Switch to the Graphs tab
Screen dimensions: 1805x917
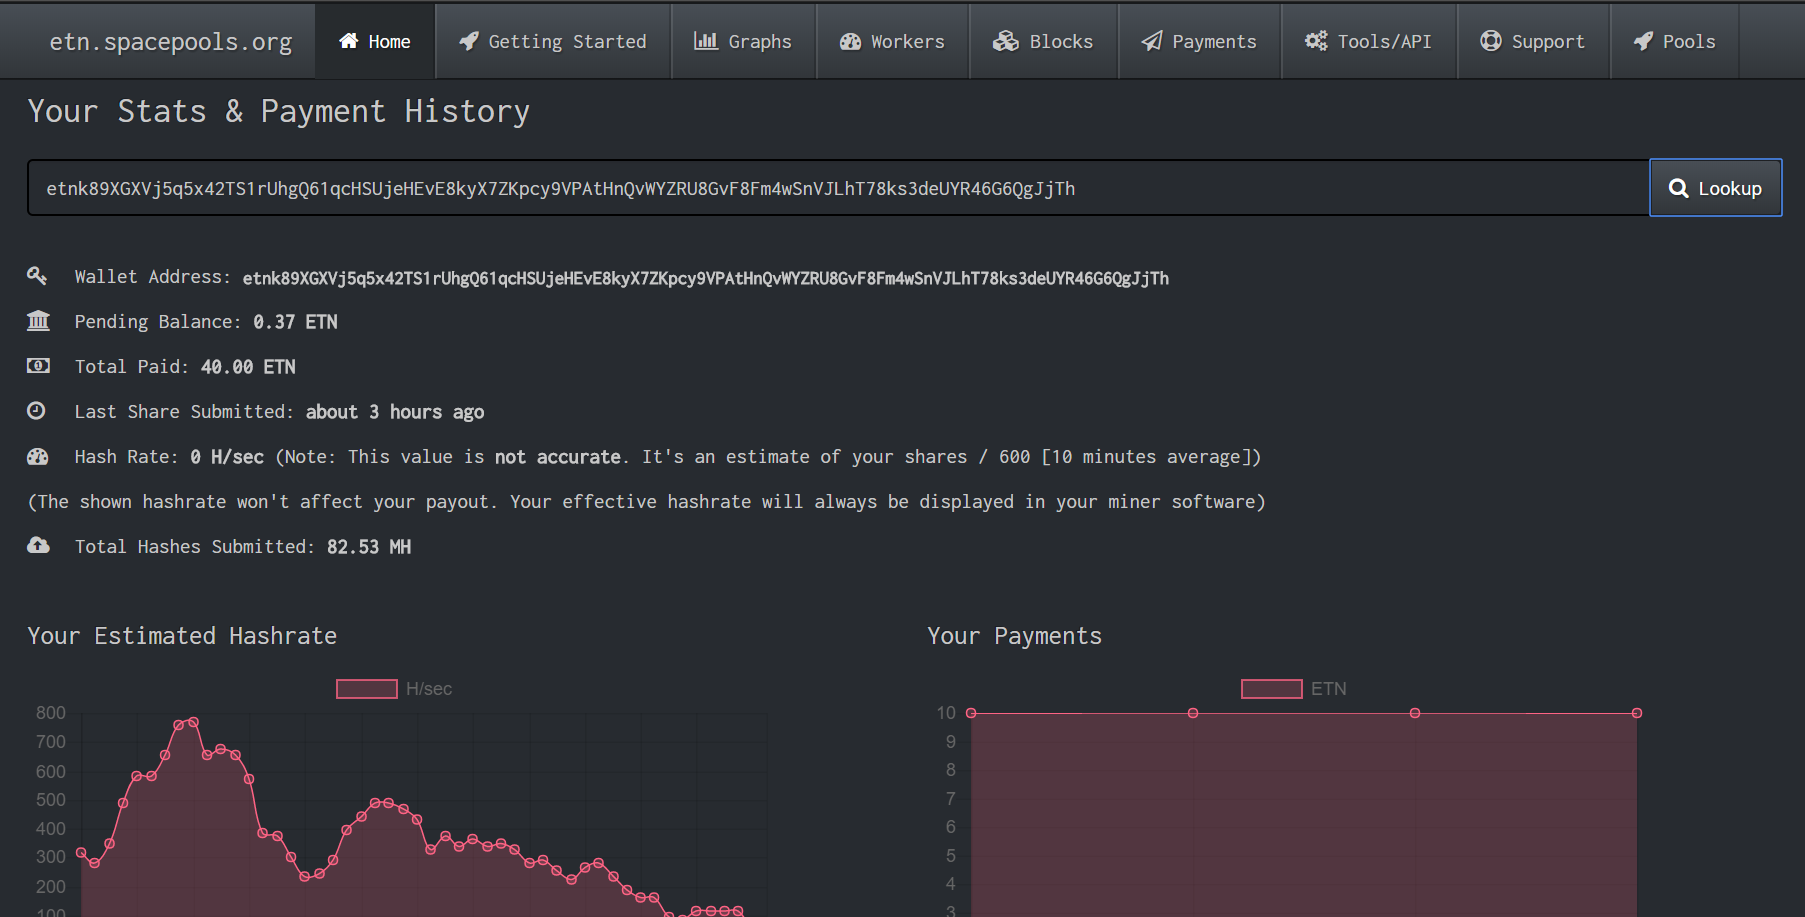point(743,41)
